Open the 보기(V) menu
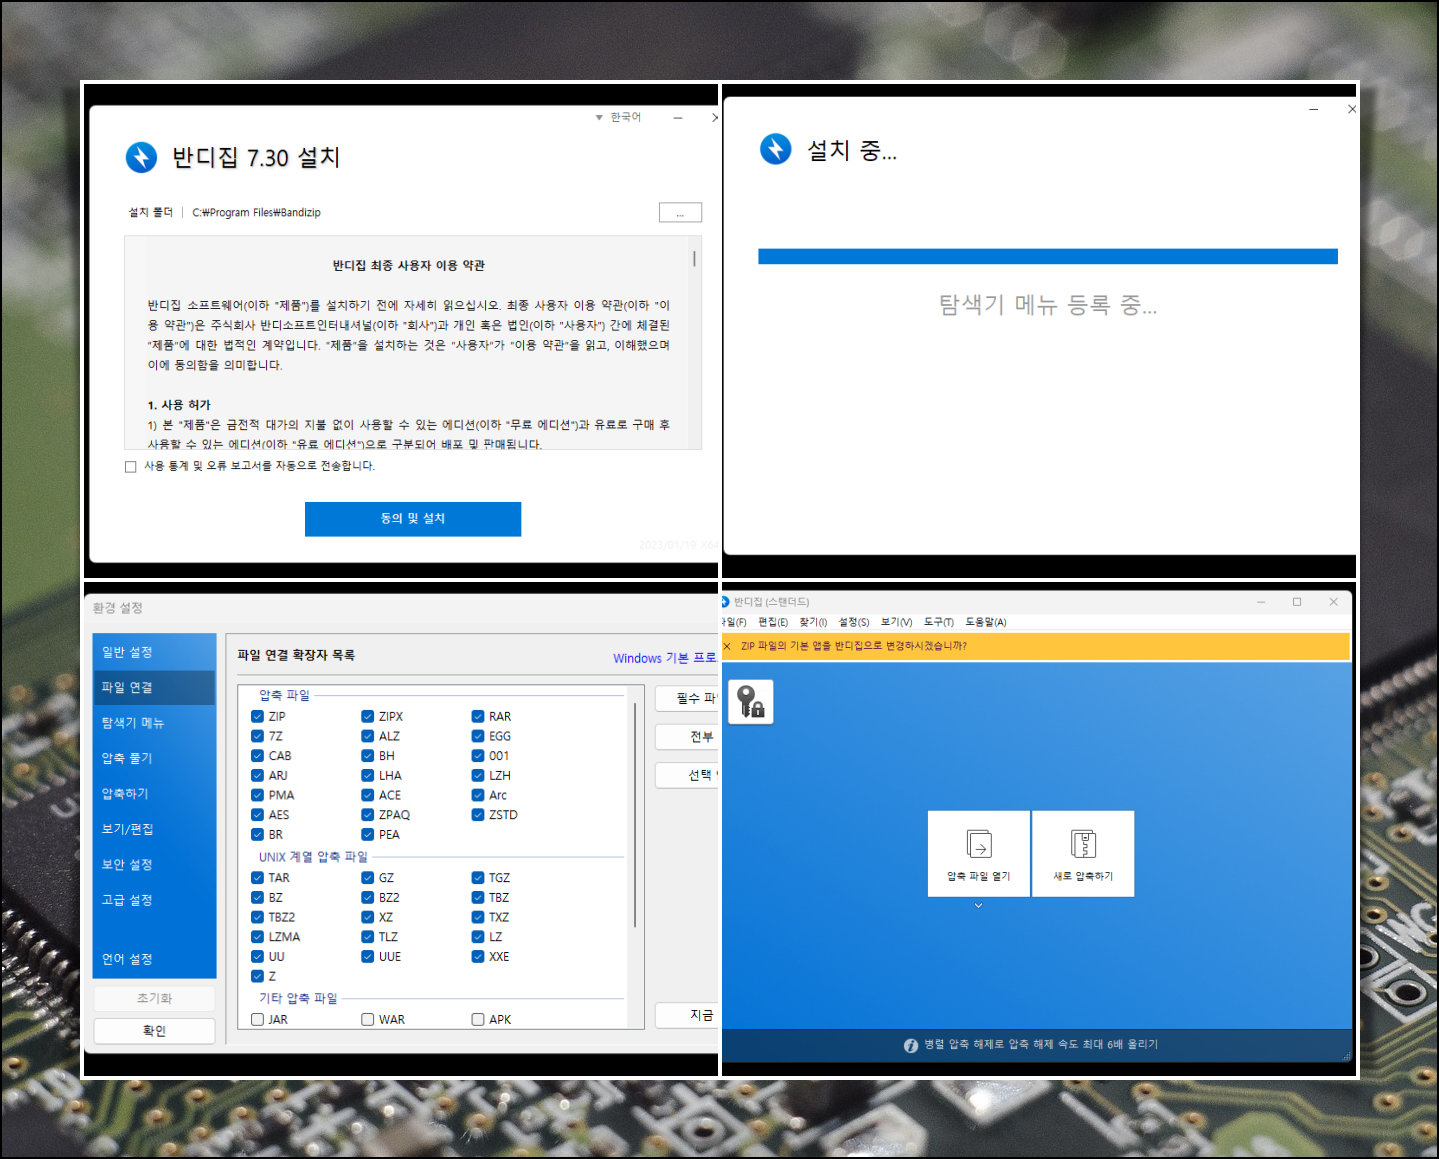 click(896, 622)
